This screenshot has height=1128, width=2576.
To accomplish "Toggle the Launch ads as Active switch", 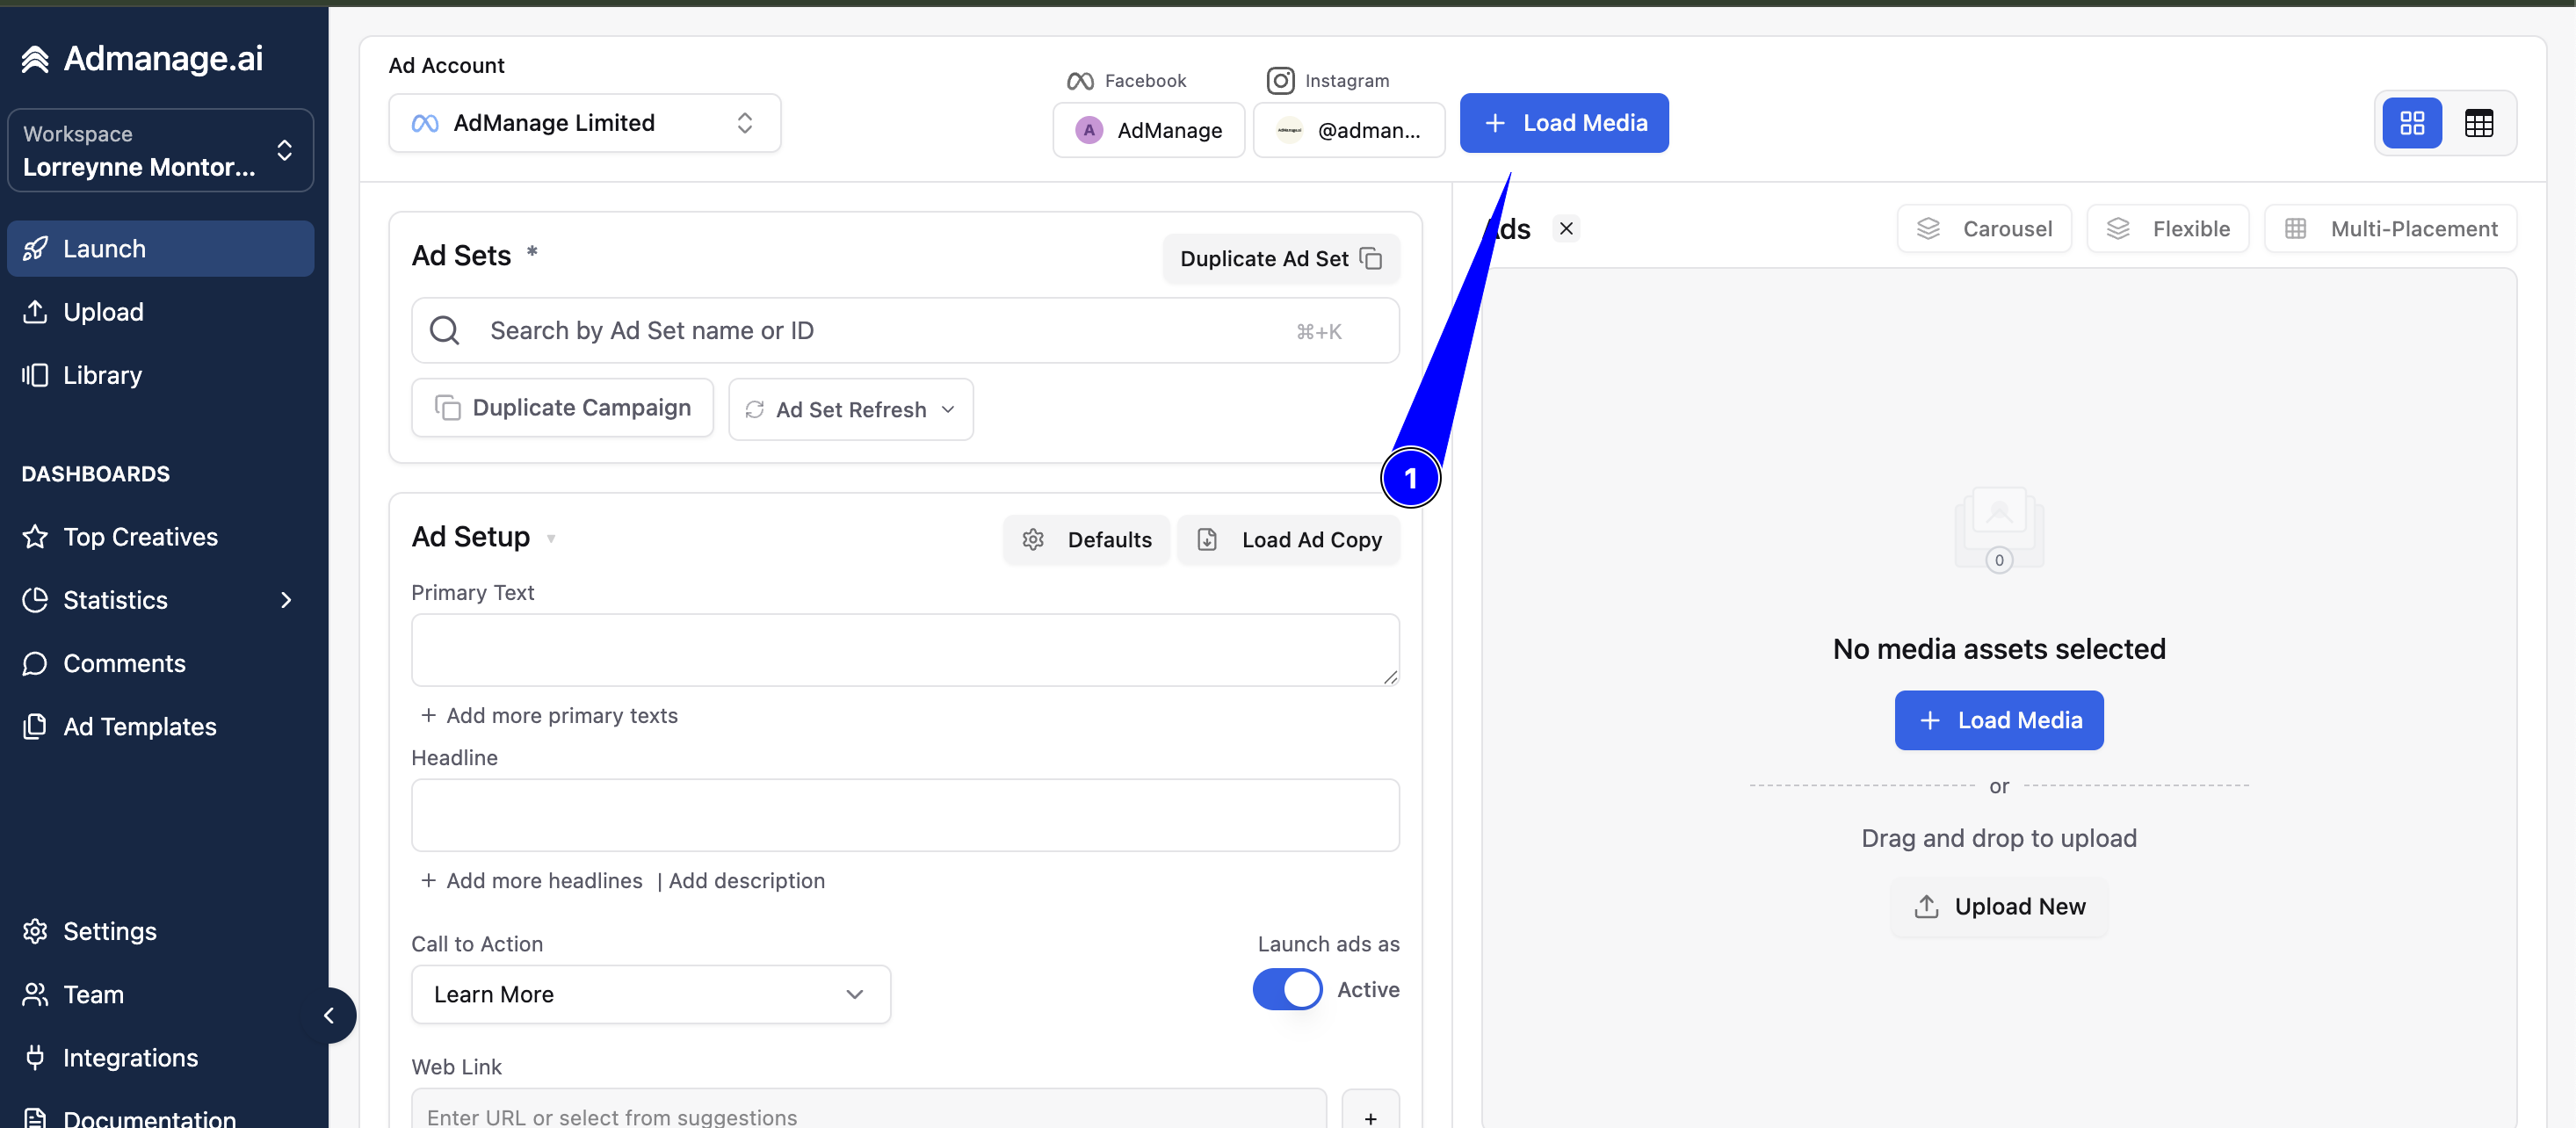I will (1287, 989).
